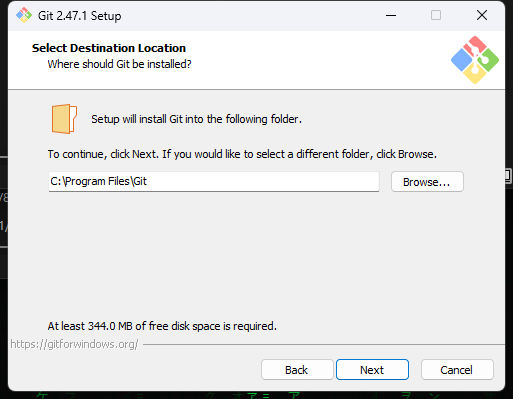513x399 pixels.
Task: Click the Git icon in title bar
Action: click(x=24, y=15)
